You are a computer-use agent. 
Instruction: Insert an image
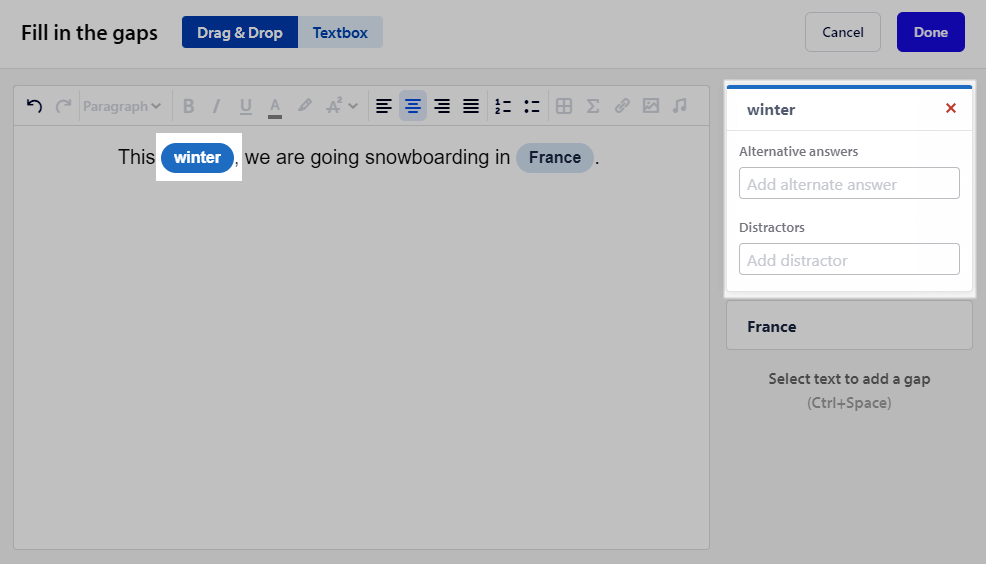pyautogui.click(x=651, y=106)
